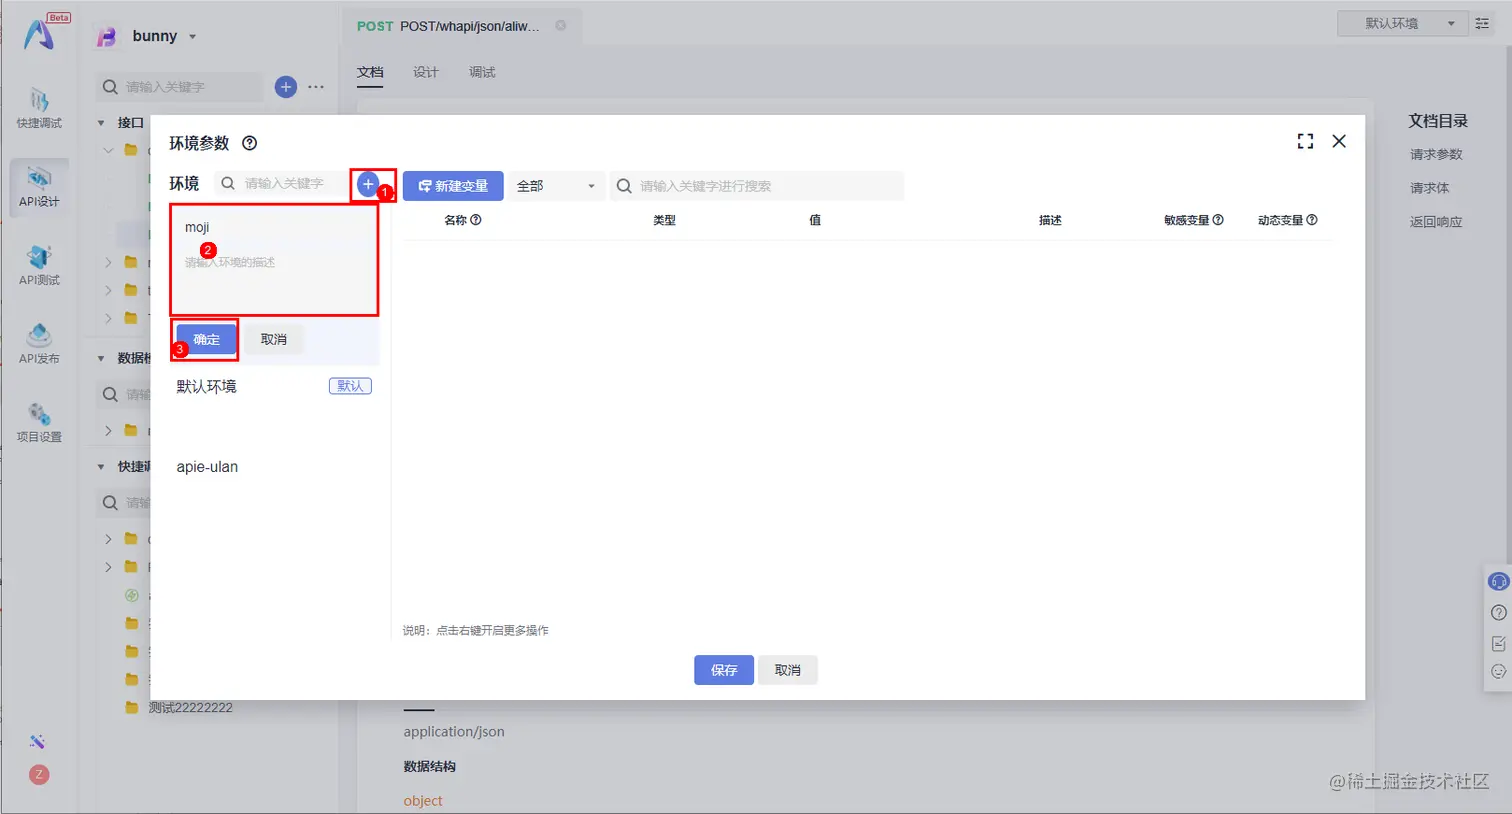Viewport: 1512px width, 814px height.
Task: Jump to 请求参数 in 文档目录
Action: [x=1436, y=154]
